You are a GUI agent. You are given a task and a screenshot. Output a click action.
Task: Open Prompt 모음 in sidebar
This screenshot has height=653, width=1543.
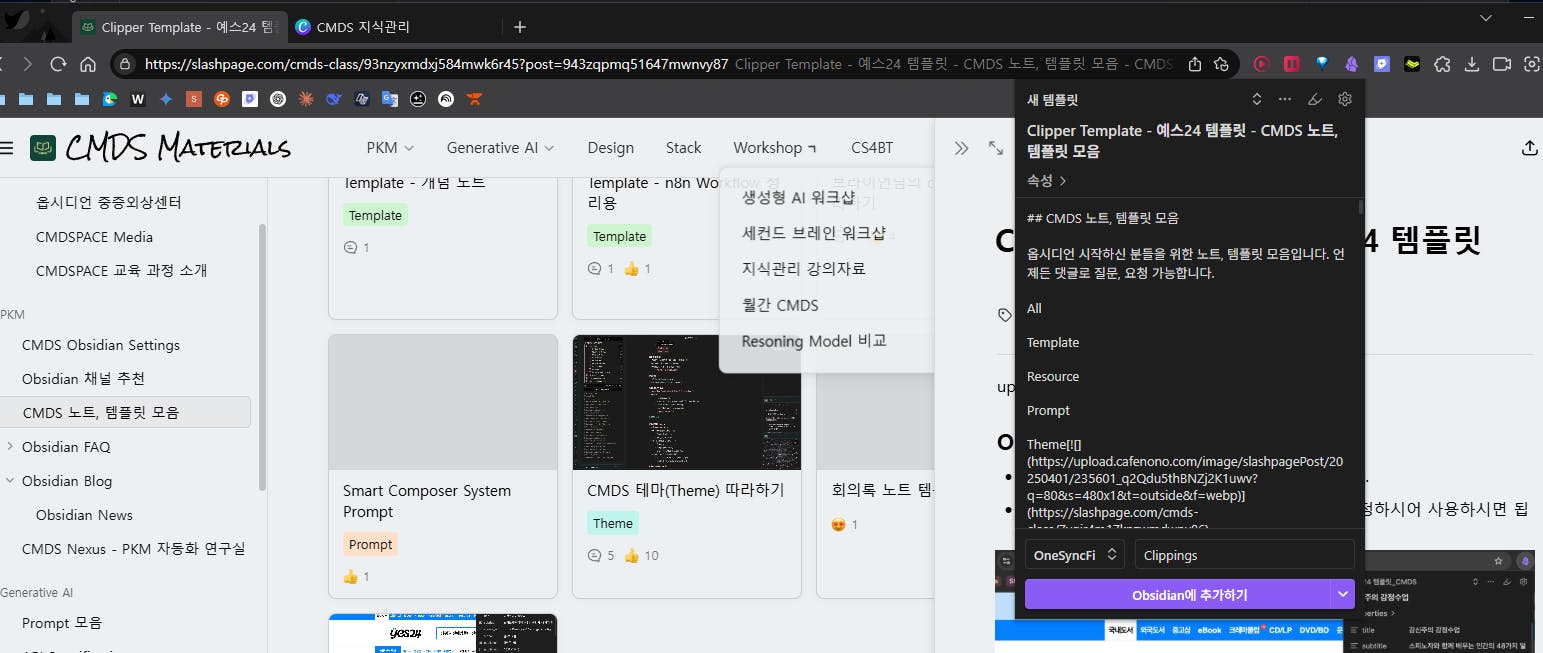(62, 623)
